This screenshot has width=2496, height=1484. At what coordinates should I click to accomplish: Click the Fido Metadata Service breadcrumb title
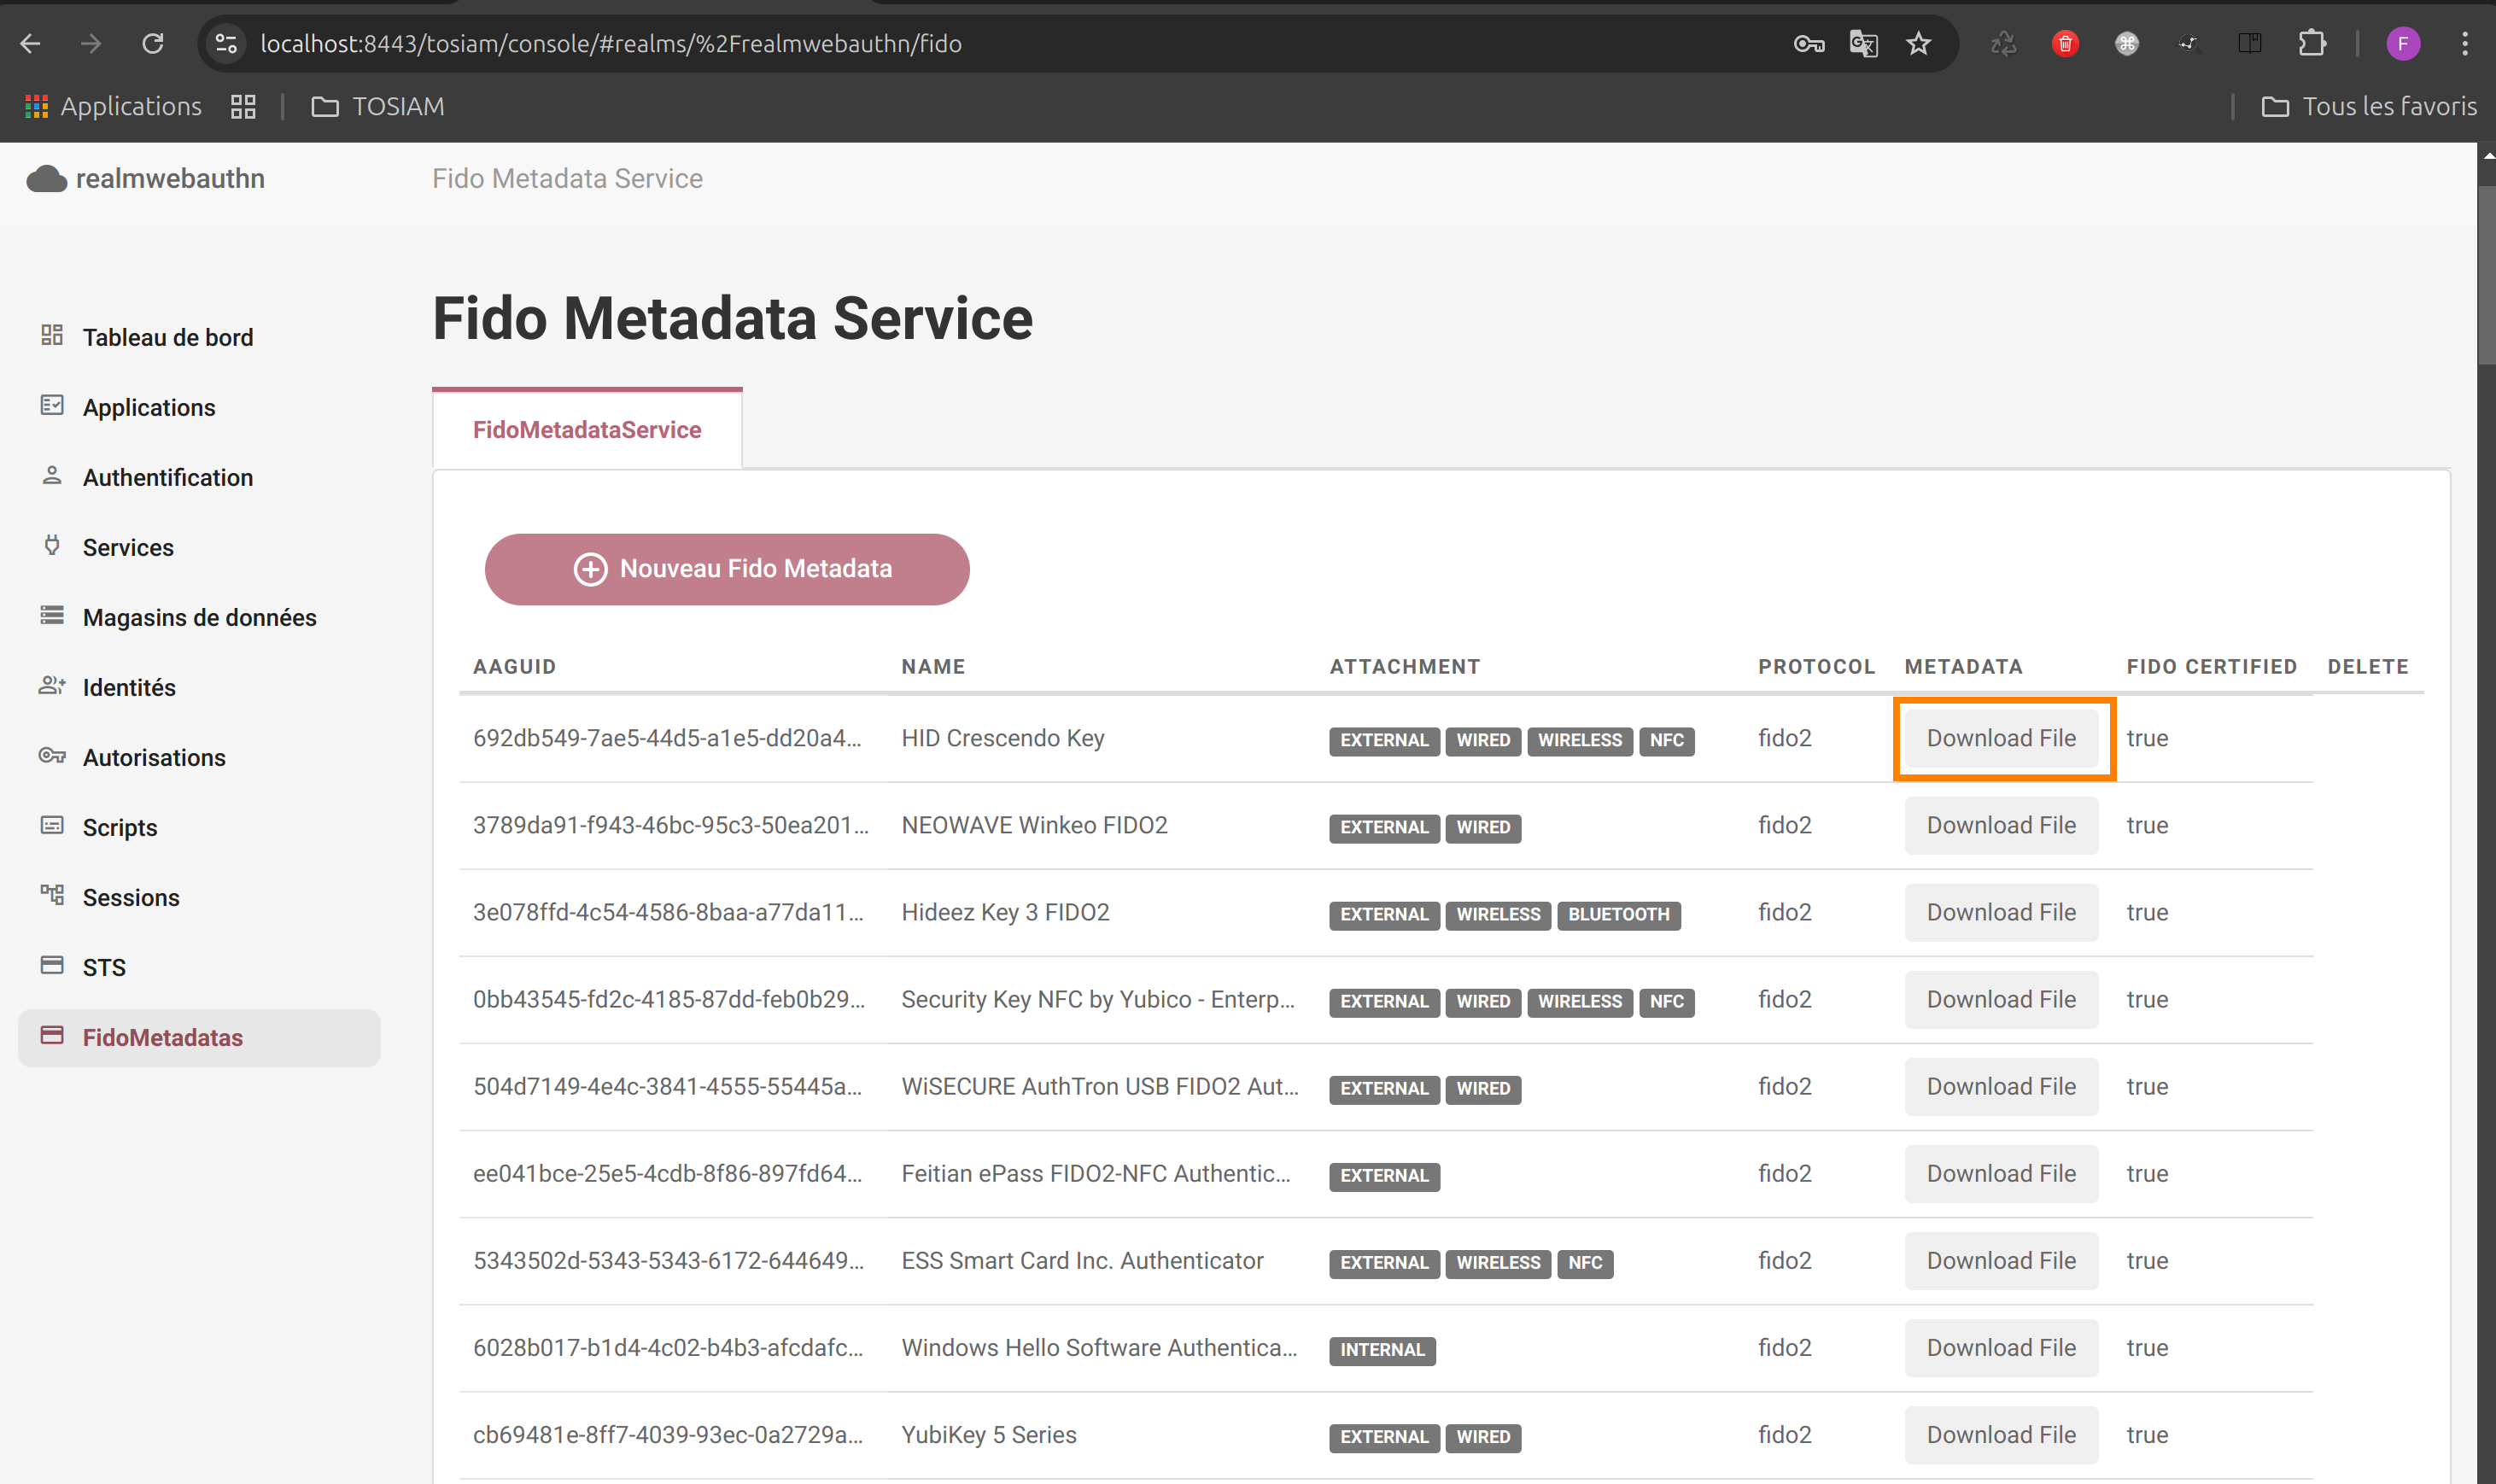pyautogui.click(x=567, y=178)
